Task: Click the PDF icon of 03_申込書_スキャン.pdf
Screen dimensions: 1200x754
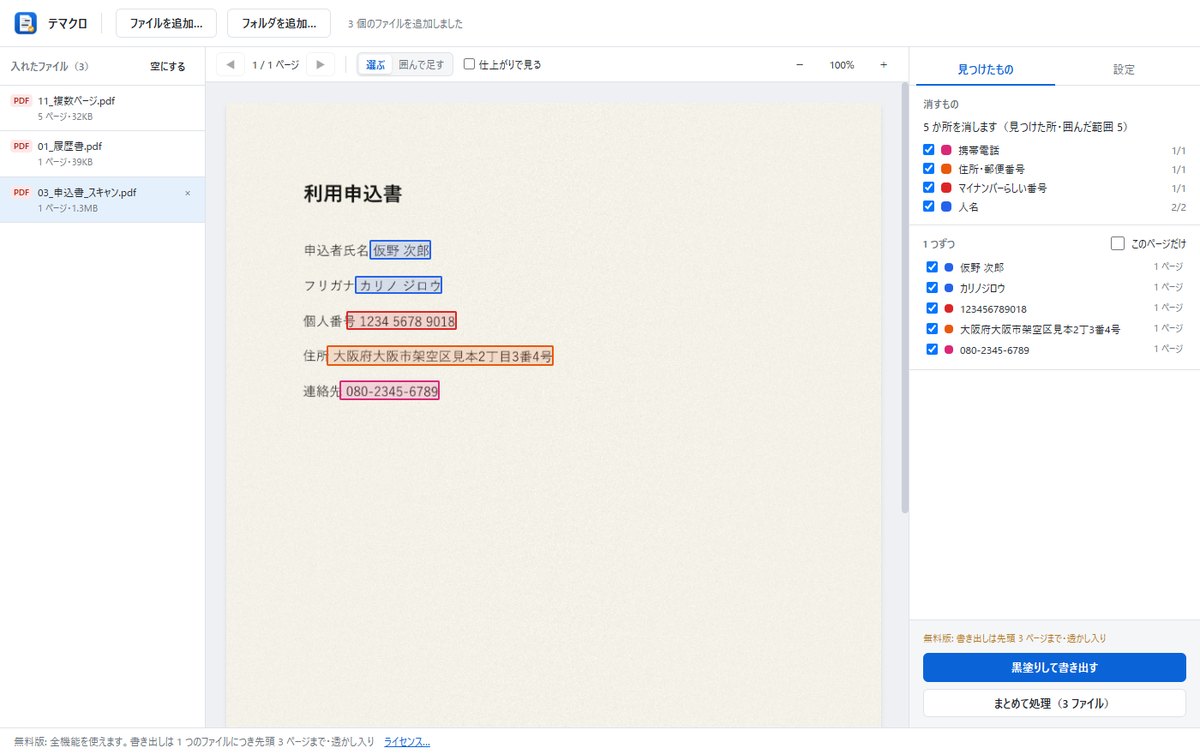Action: (x=21, y=192)
